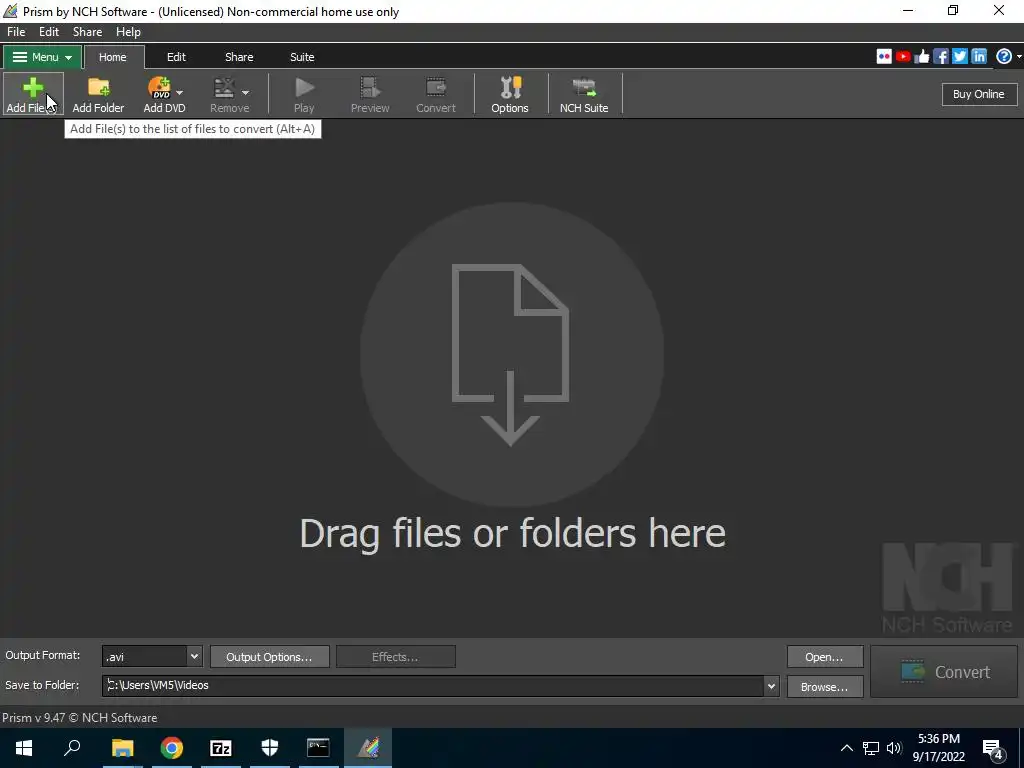Open Command Prompt from the taskbar
Image resolution: width=1024 pixels, height=768 pixels.
click(x=319, y=748)
